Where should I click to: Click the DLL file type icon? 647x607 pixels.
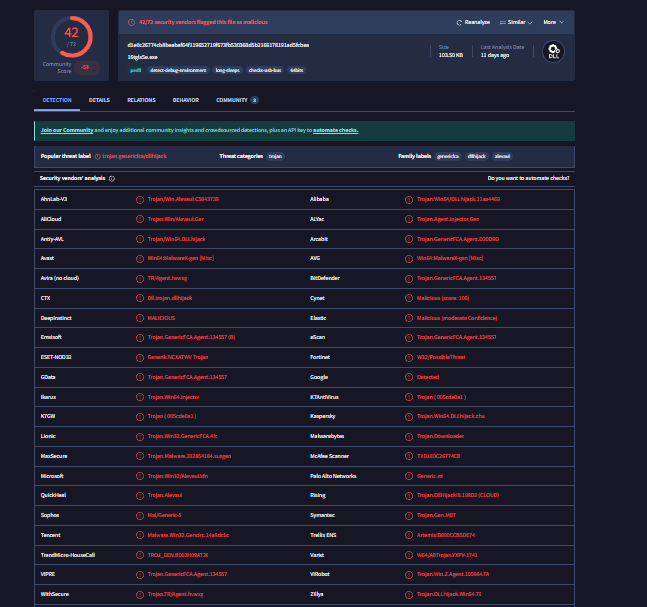(x=552, y=52)
